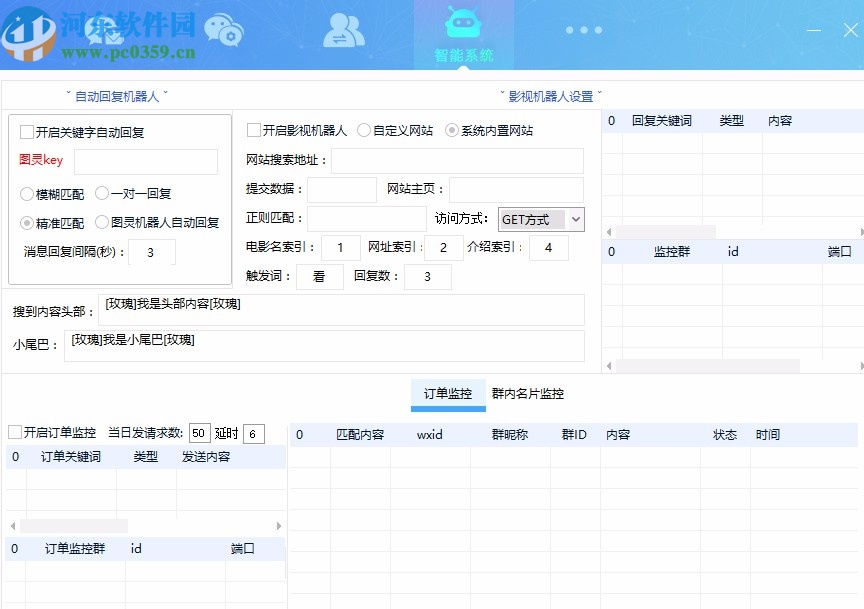Image resolution: width=864 pixels, height=609 pixels.
Task: Click the 消息回复间隔(秒) value field
Action: pyautogui.click(x=152, y=252)
